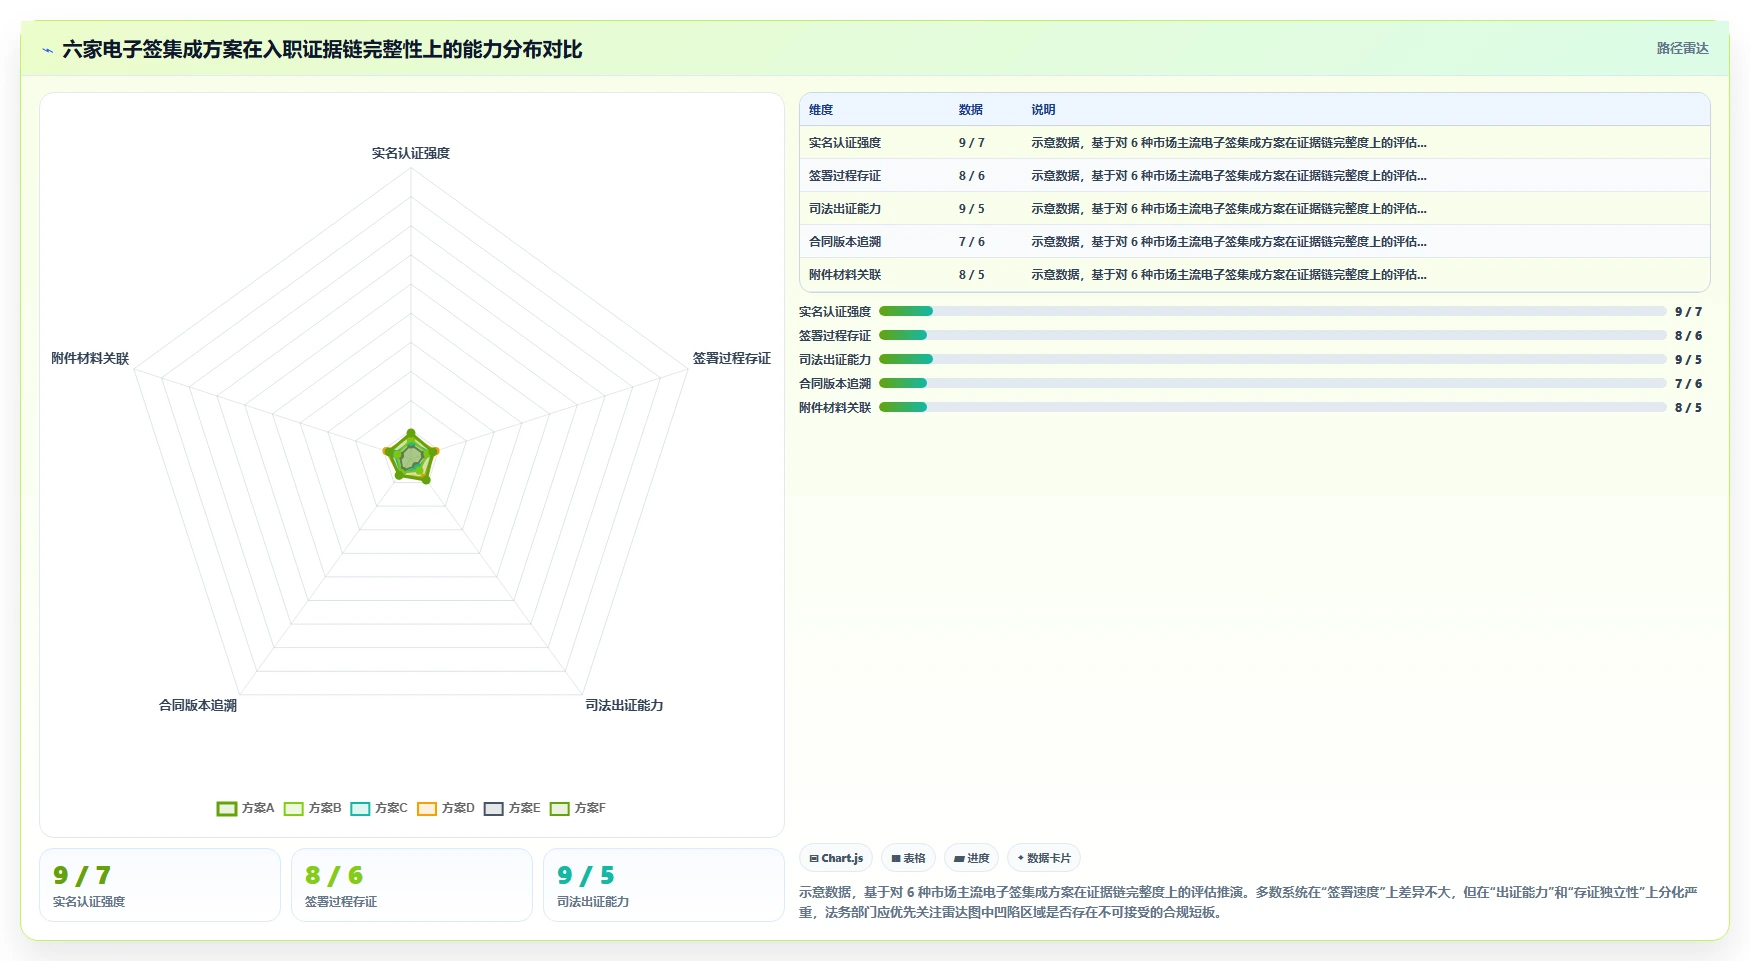Click the small icon before the dashboard title
The width and height of the screenshot is (1750, 961).
click(47, 50)
